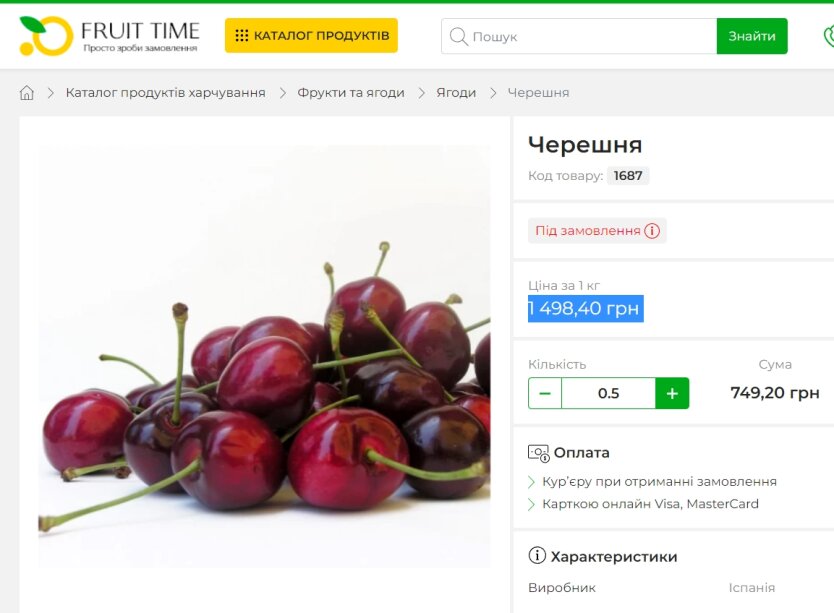The width and height of the screenshot is (834, 613).
Task: Click the quantity field showing 0.5
Action: point(608,393)
